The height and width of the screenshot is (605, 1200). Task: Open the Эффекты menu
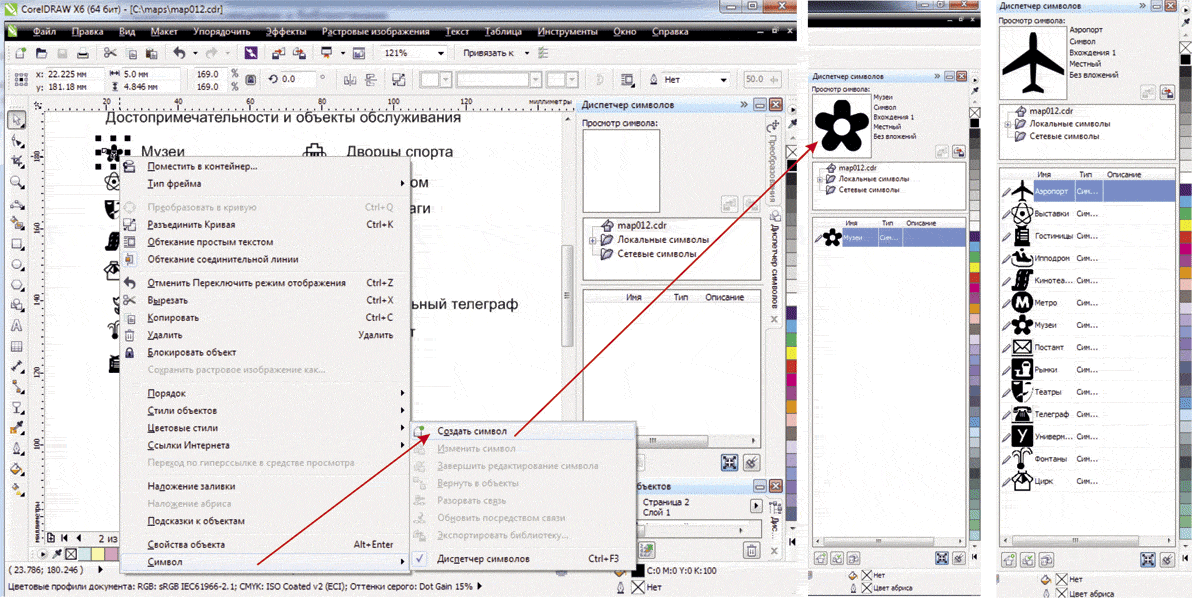click(286, 32)
